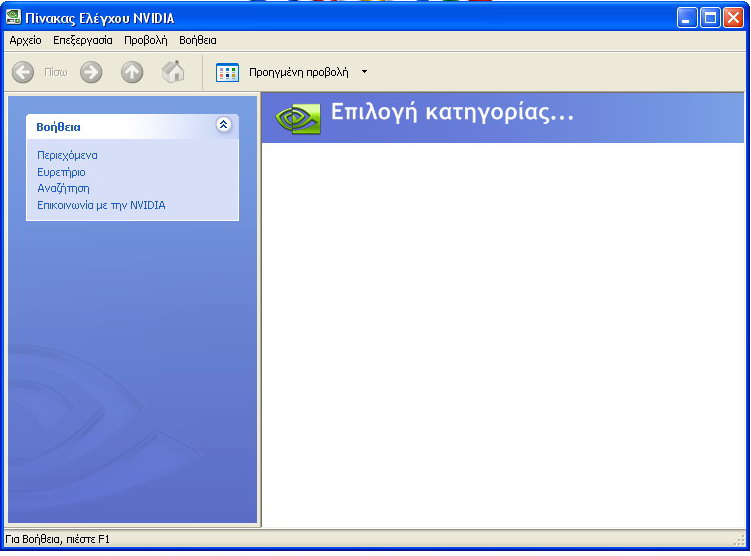Click the Forward arrow toolbar icon
The width and height of the screenshot is (751, 556).
91,72
